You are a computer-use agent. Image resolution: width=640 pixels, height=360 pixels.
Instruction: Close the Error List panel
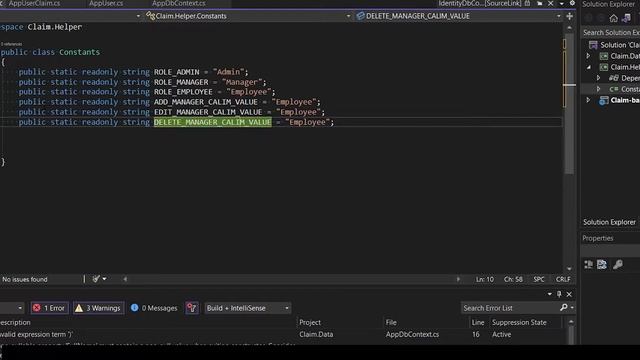pos(569,294)
